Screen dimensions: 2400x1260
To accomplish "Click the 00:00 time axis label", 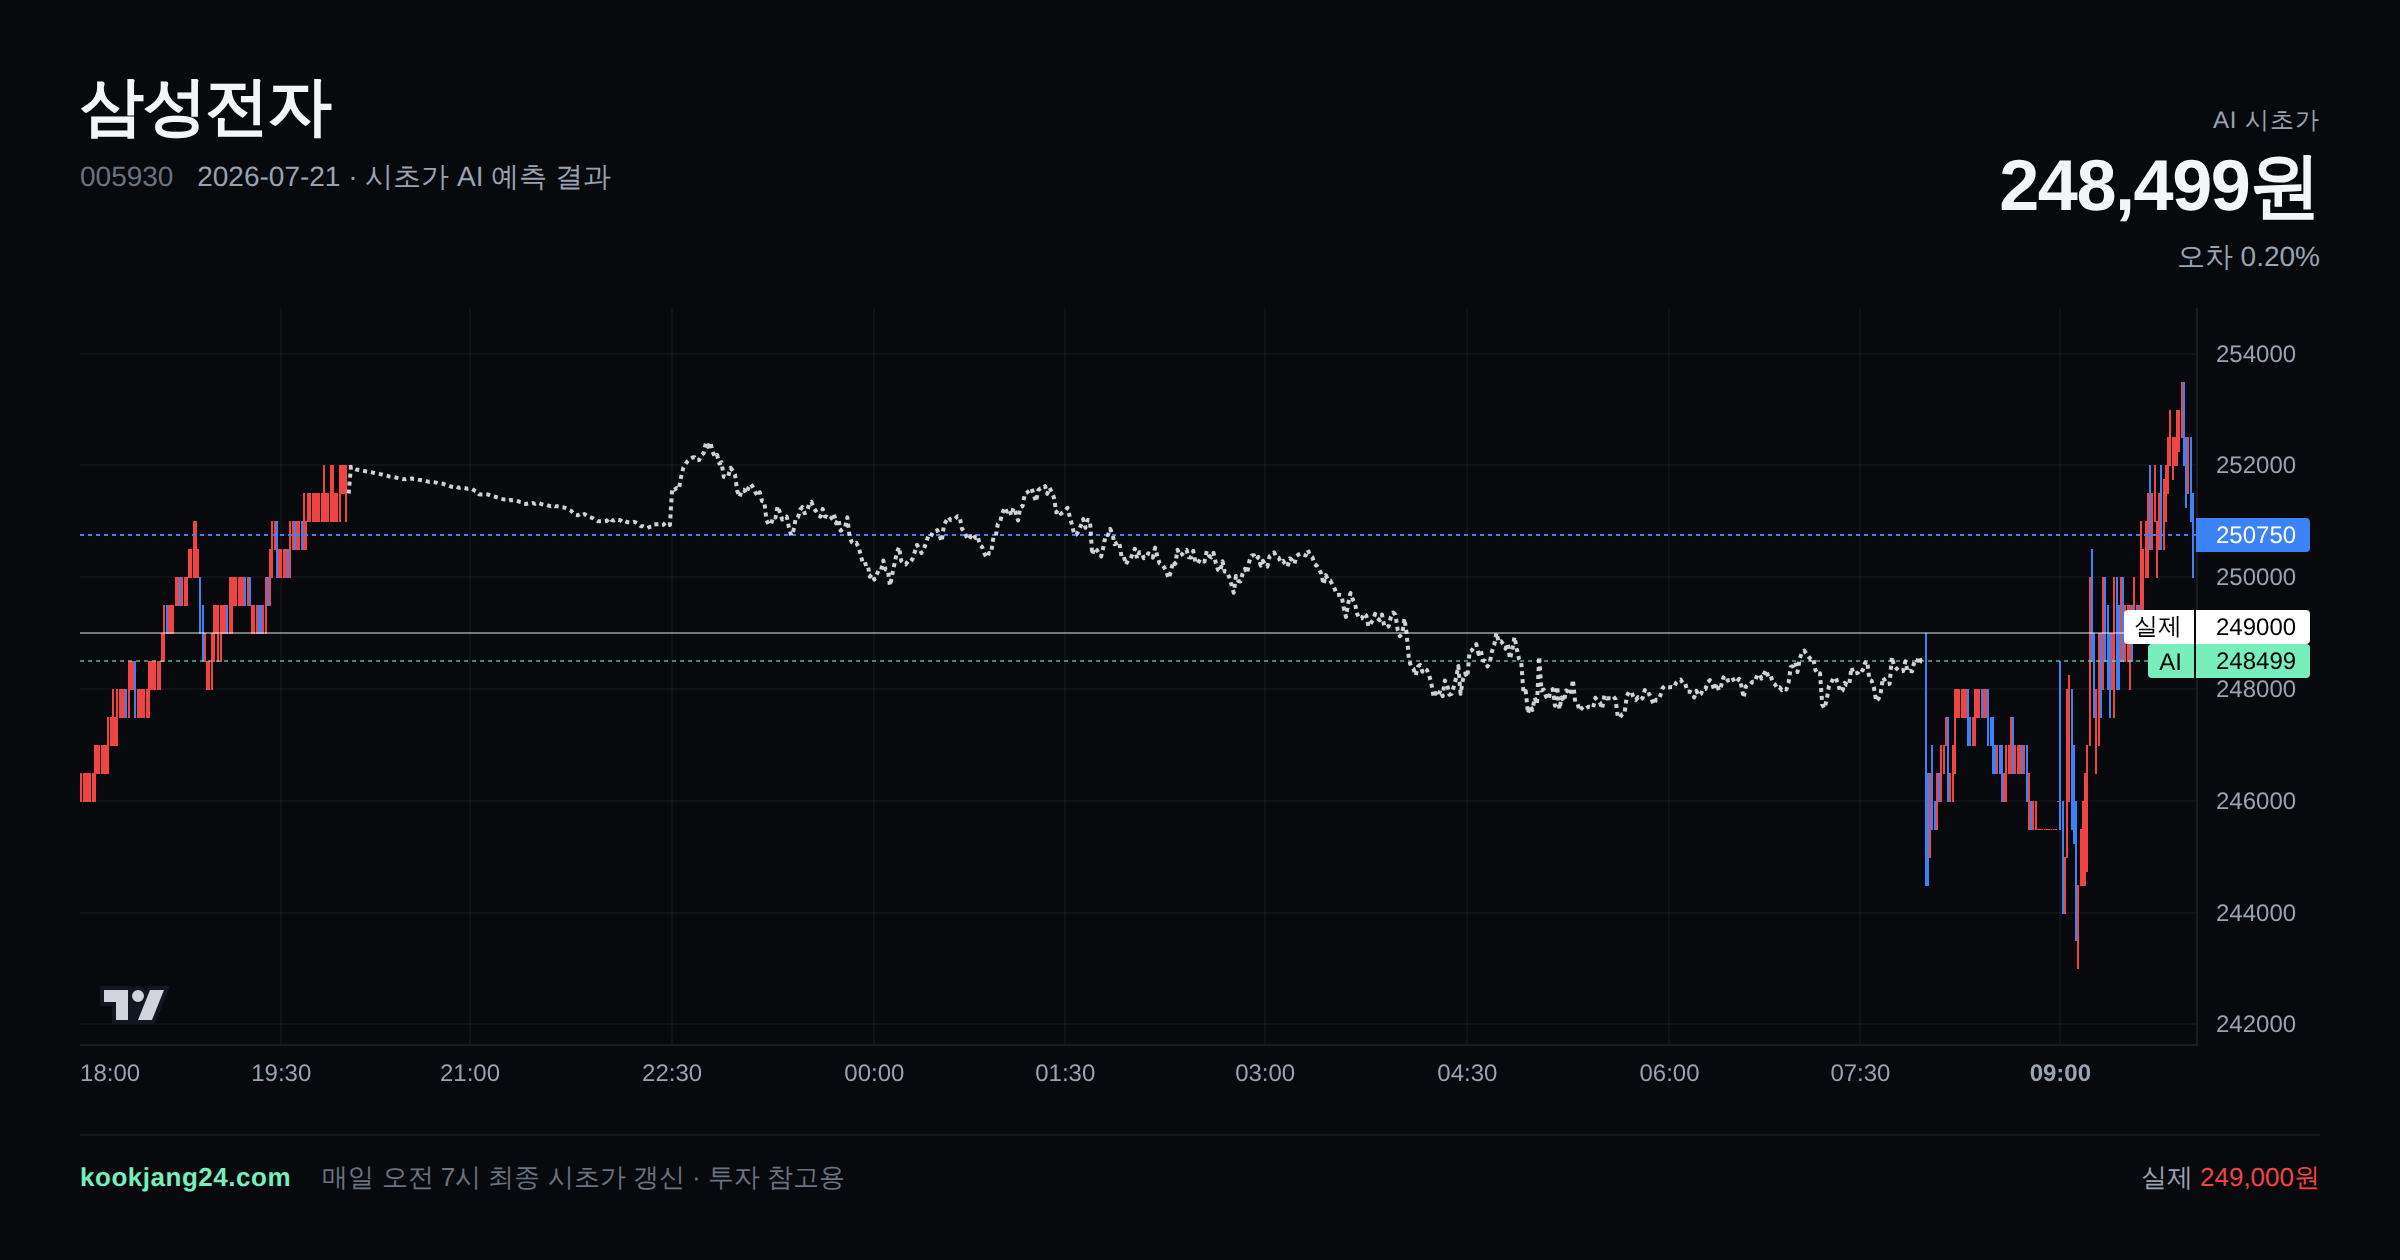I will point(874,1073).
